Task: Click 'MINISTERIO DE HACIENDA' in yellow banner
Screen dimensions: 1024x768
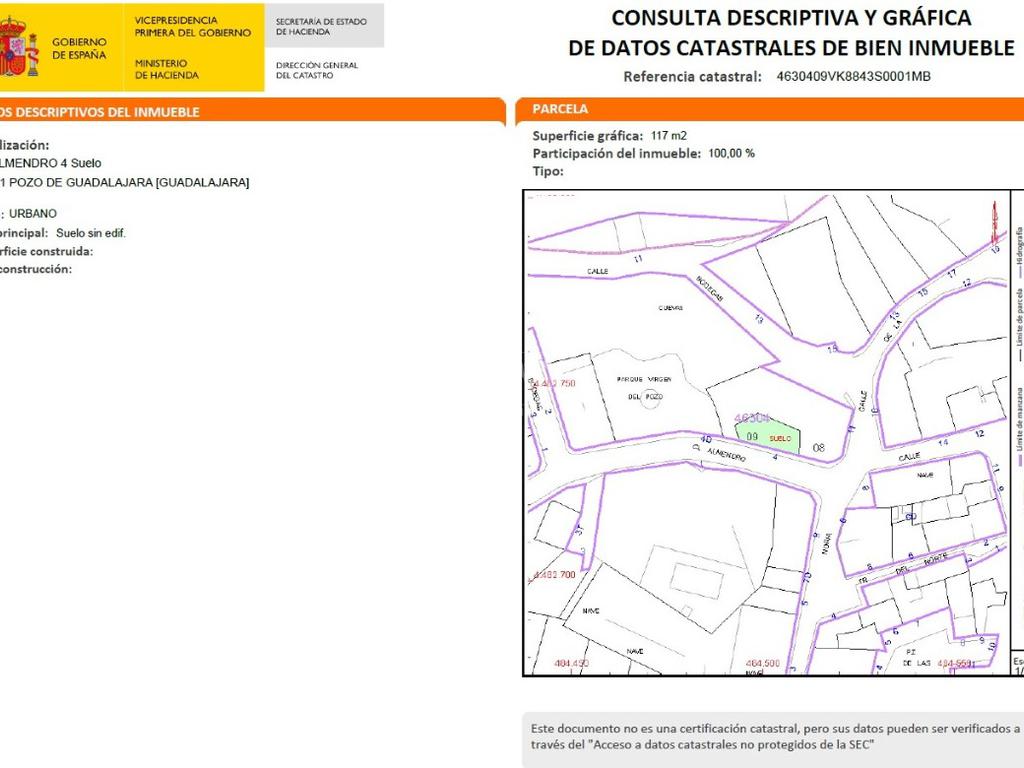Action: [167, 69]
